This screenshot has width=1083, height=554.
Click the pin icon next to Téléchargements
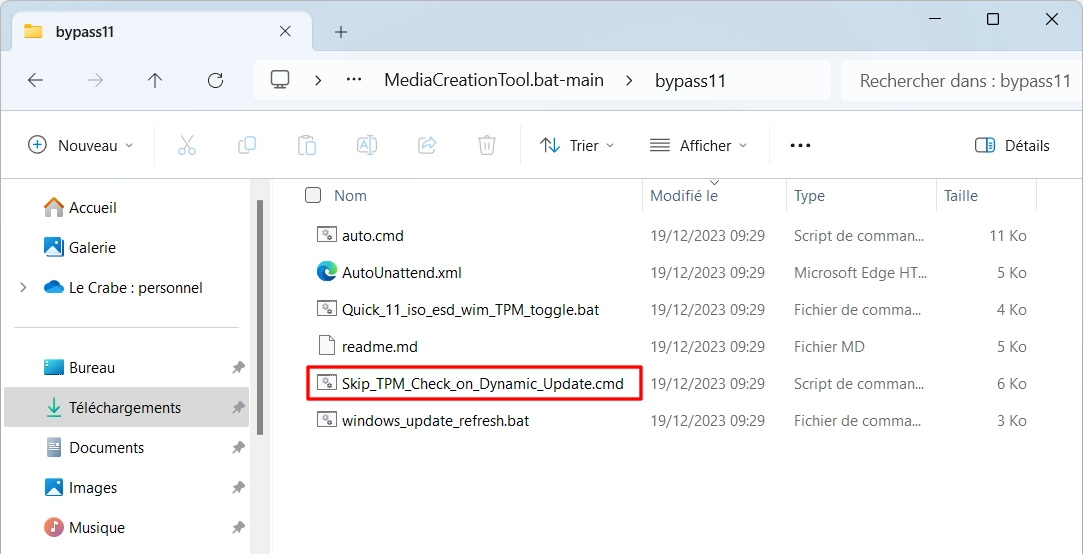(238, 408)
